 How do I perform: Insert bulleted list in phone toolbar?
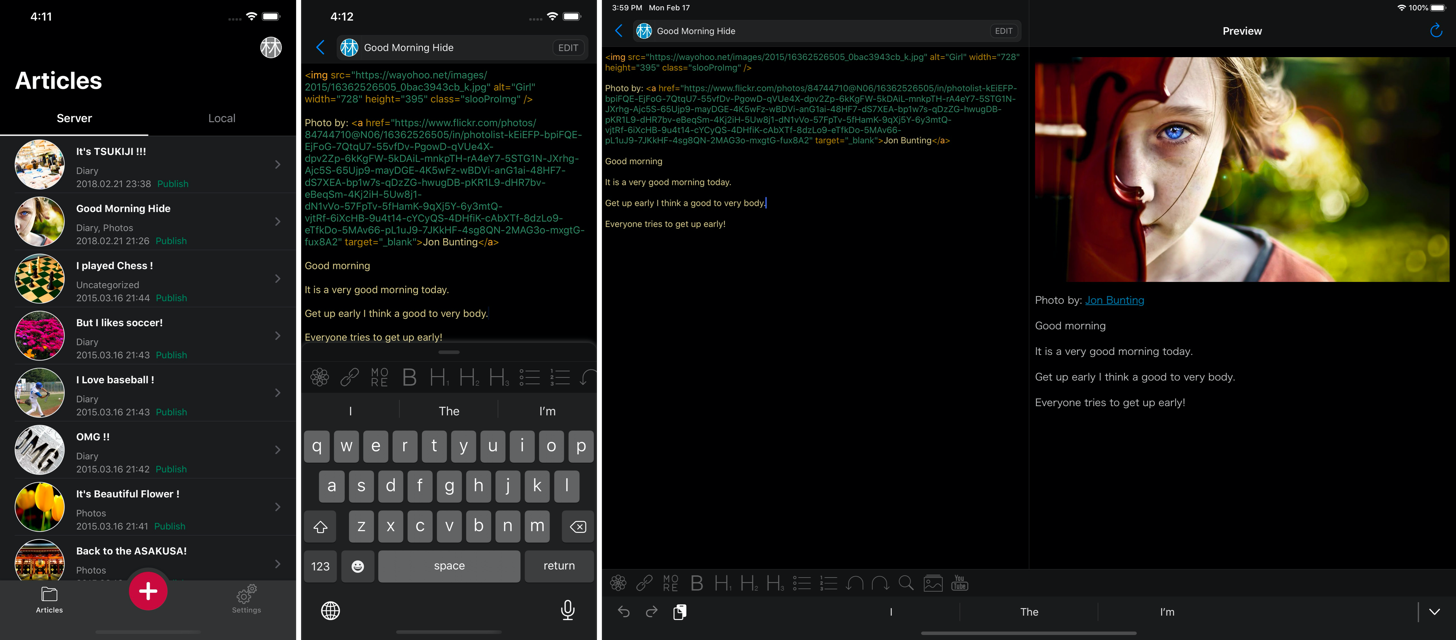click(530, 377)
